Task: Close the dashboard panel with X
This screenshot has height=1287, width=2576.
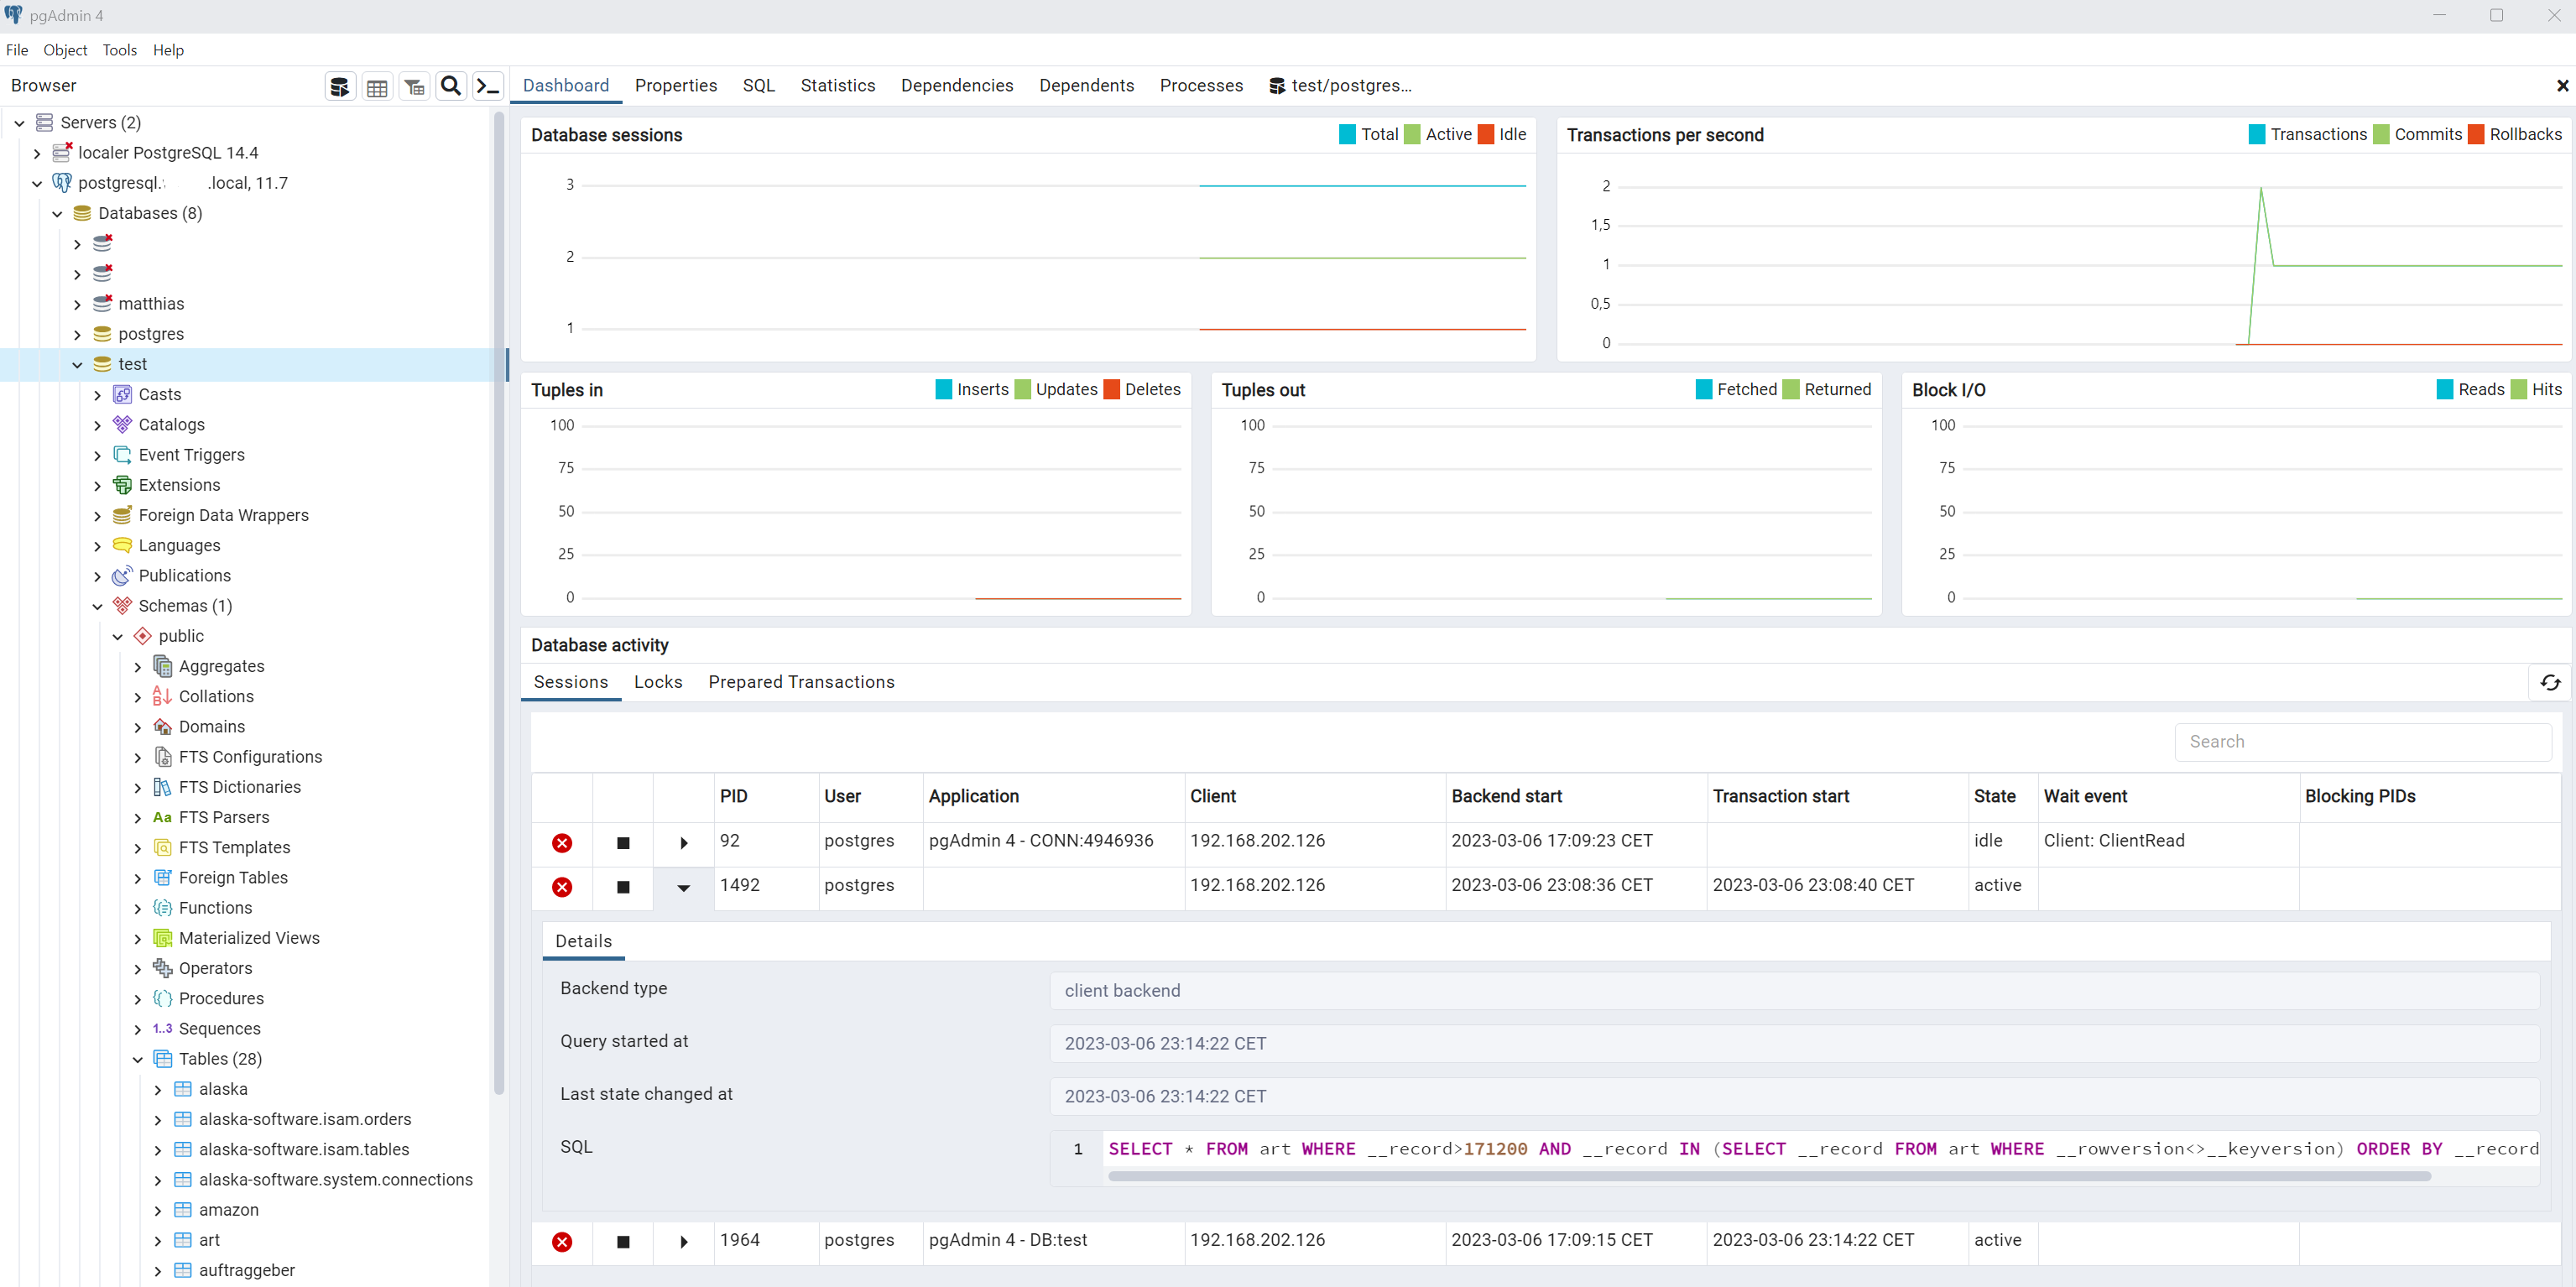Action: tap(2562, 86)
